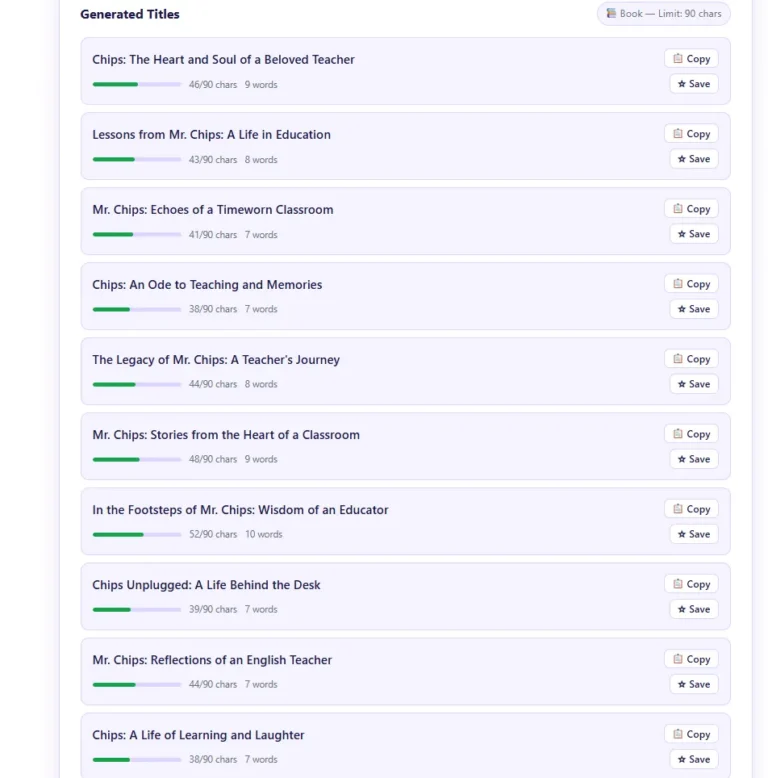Screen dimensions: 768x778
Task: Click star icon for 'An Ode to Teaching' title
Action: pos(682,309)
